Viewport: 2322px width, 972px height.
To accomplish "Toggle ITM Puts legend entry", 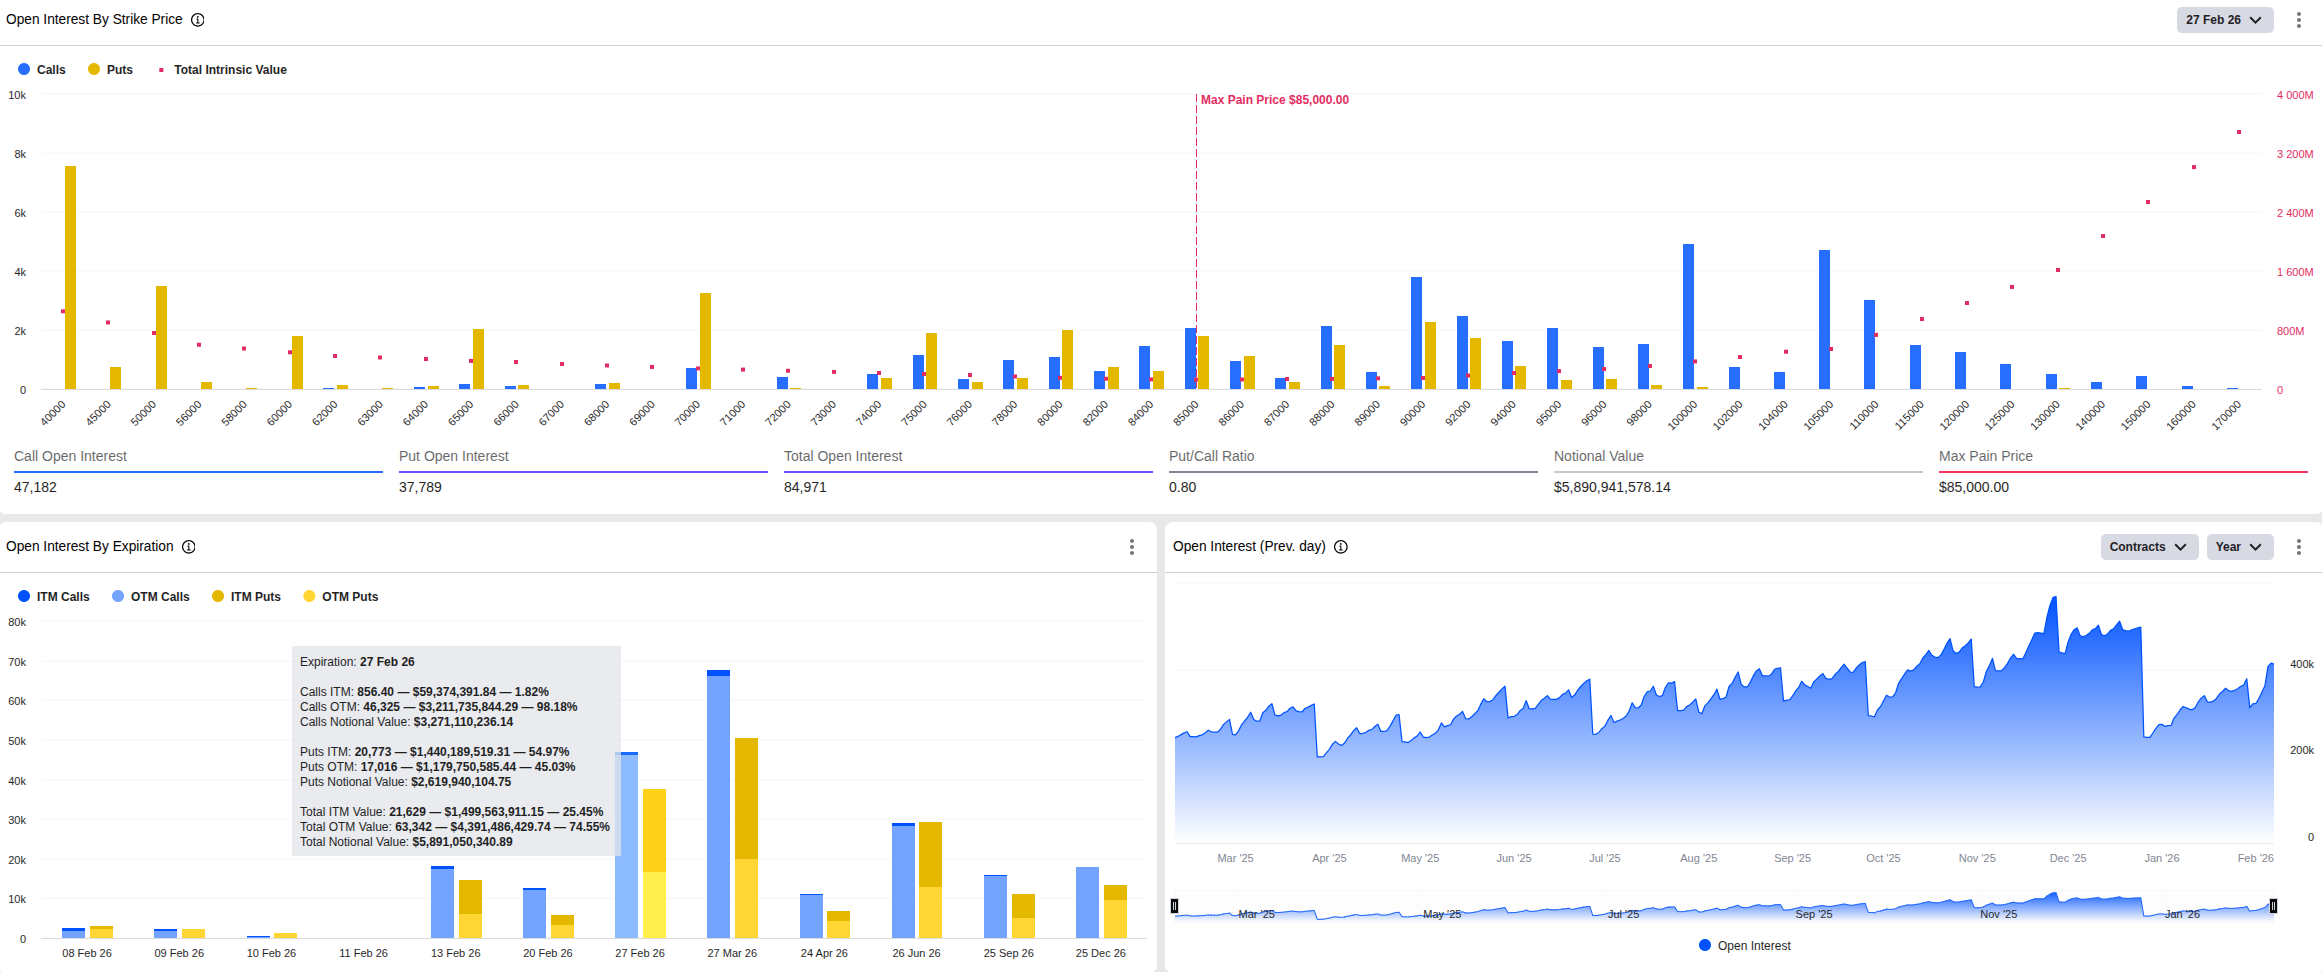I will (247, 597).
